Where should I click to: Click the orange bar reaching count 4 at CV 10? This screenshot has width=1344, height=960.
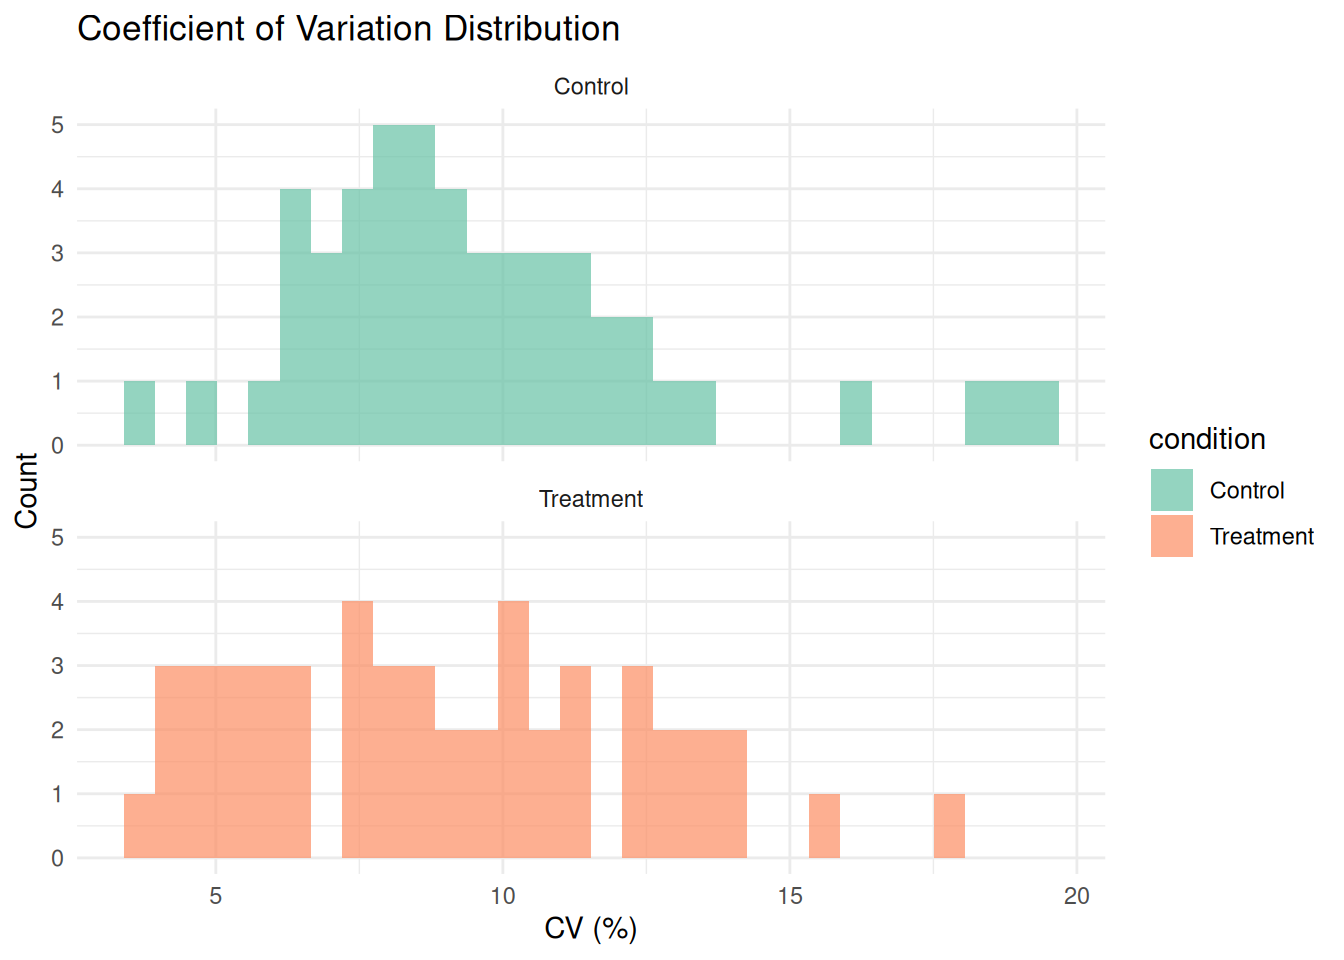pos(513,730)
